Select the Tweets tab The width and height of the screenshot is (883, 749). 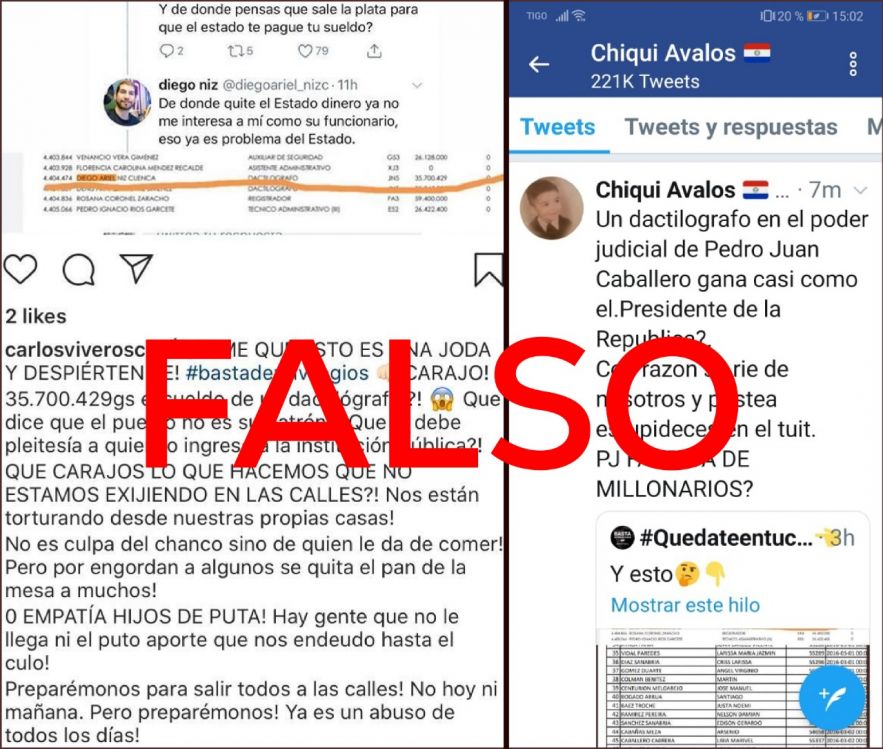click(558, 127)
